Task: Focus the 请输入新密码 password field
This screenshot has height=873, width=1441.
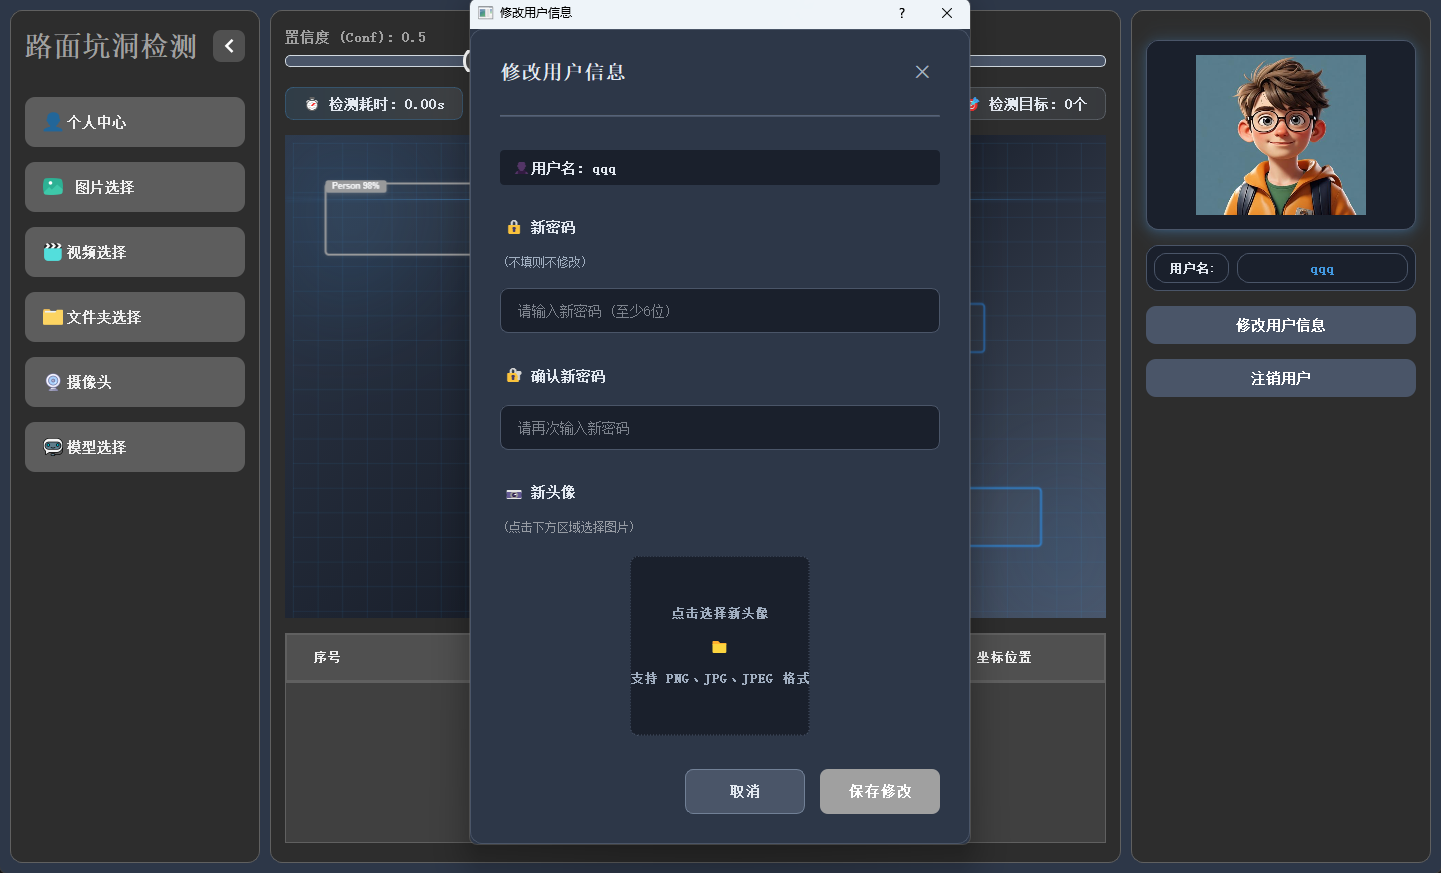Action: click(x=720, y=311)
